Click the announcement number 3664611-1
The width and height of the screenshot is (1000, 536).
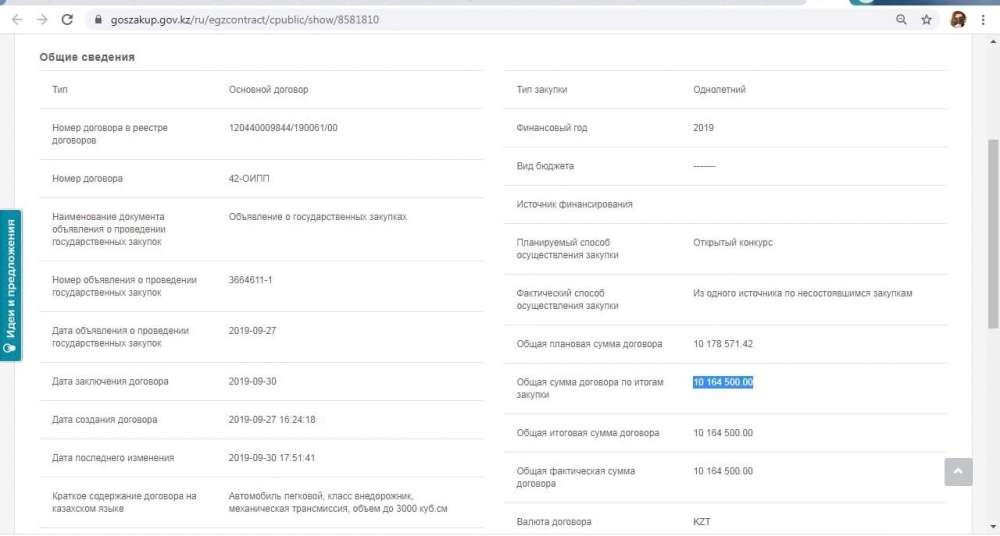tap(250, 280)
